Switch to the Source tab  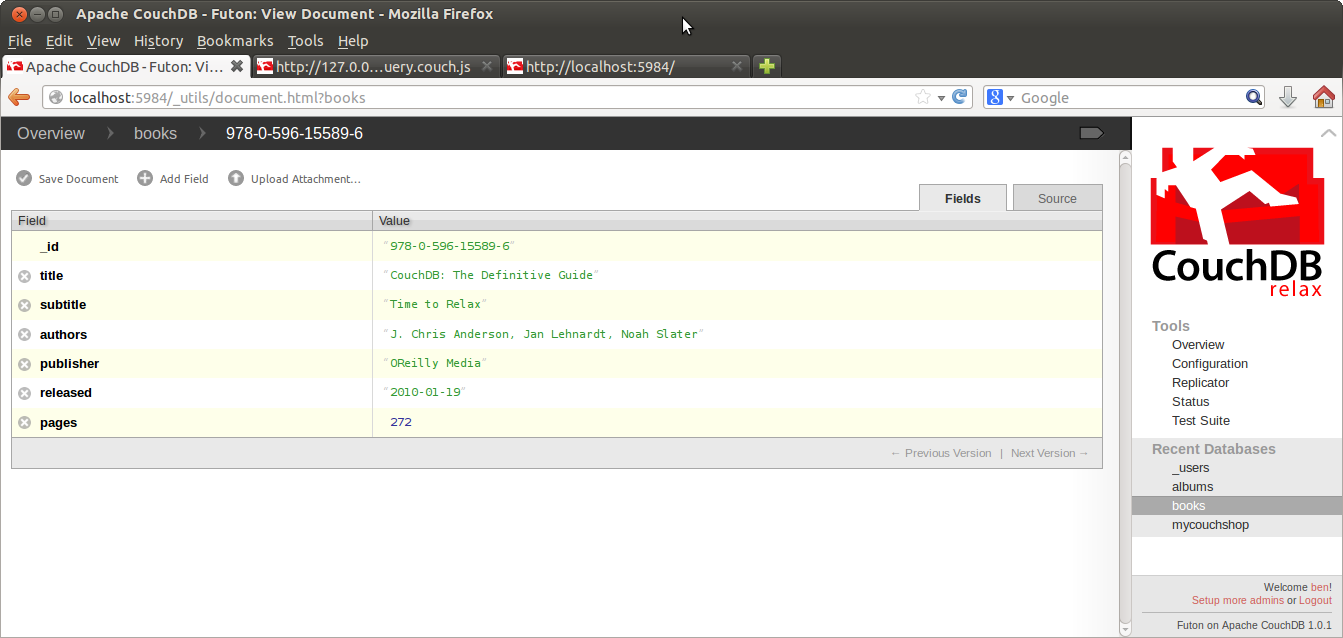pyautogui.click(x=1057, y=198)
